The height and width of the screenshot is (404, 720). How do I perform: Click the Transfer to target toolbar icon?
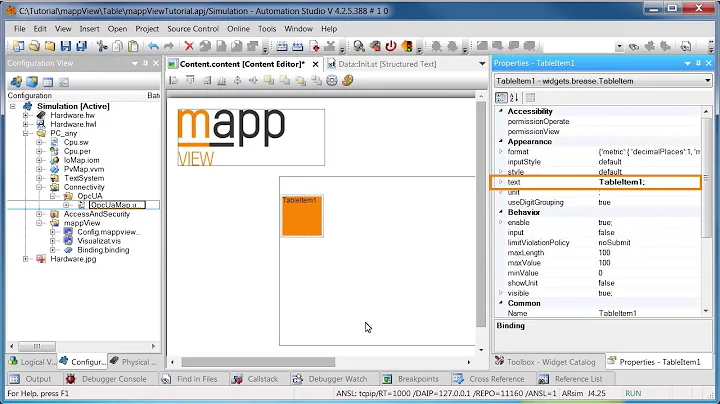tap(315, 46)
